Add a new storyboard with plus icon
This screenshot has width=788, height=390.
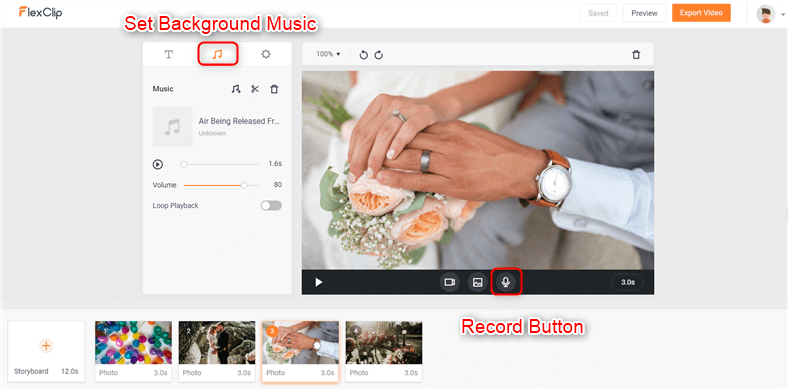46,346
